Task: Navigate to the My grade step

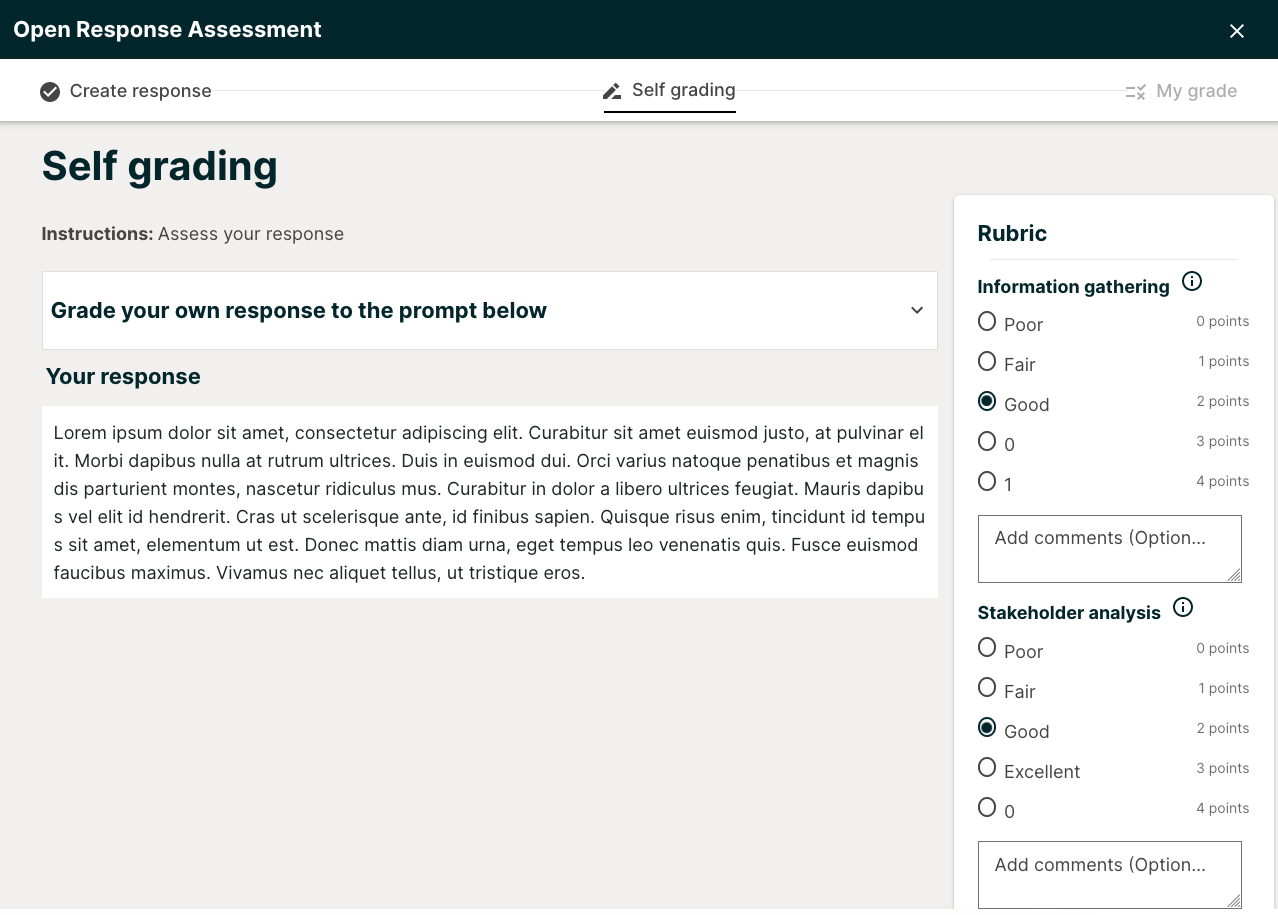Action: point(1196,91)
